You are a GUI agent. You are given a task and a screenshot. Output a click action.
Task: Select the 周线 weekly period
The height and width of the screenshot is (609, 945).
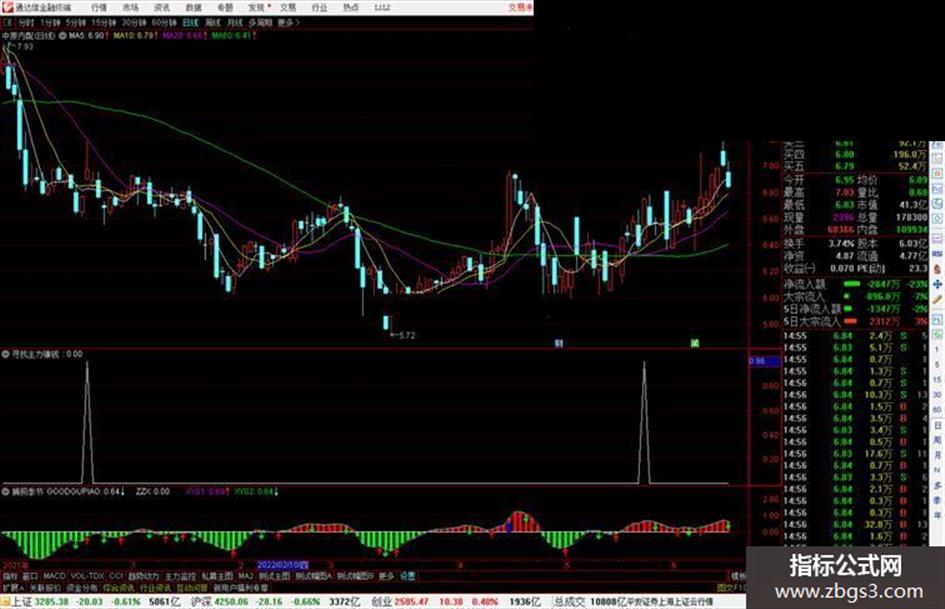pyautogui.click(x=213, y=22)
